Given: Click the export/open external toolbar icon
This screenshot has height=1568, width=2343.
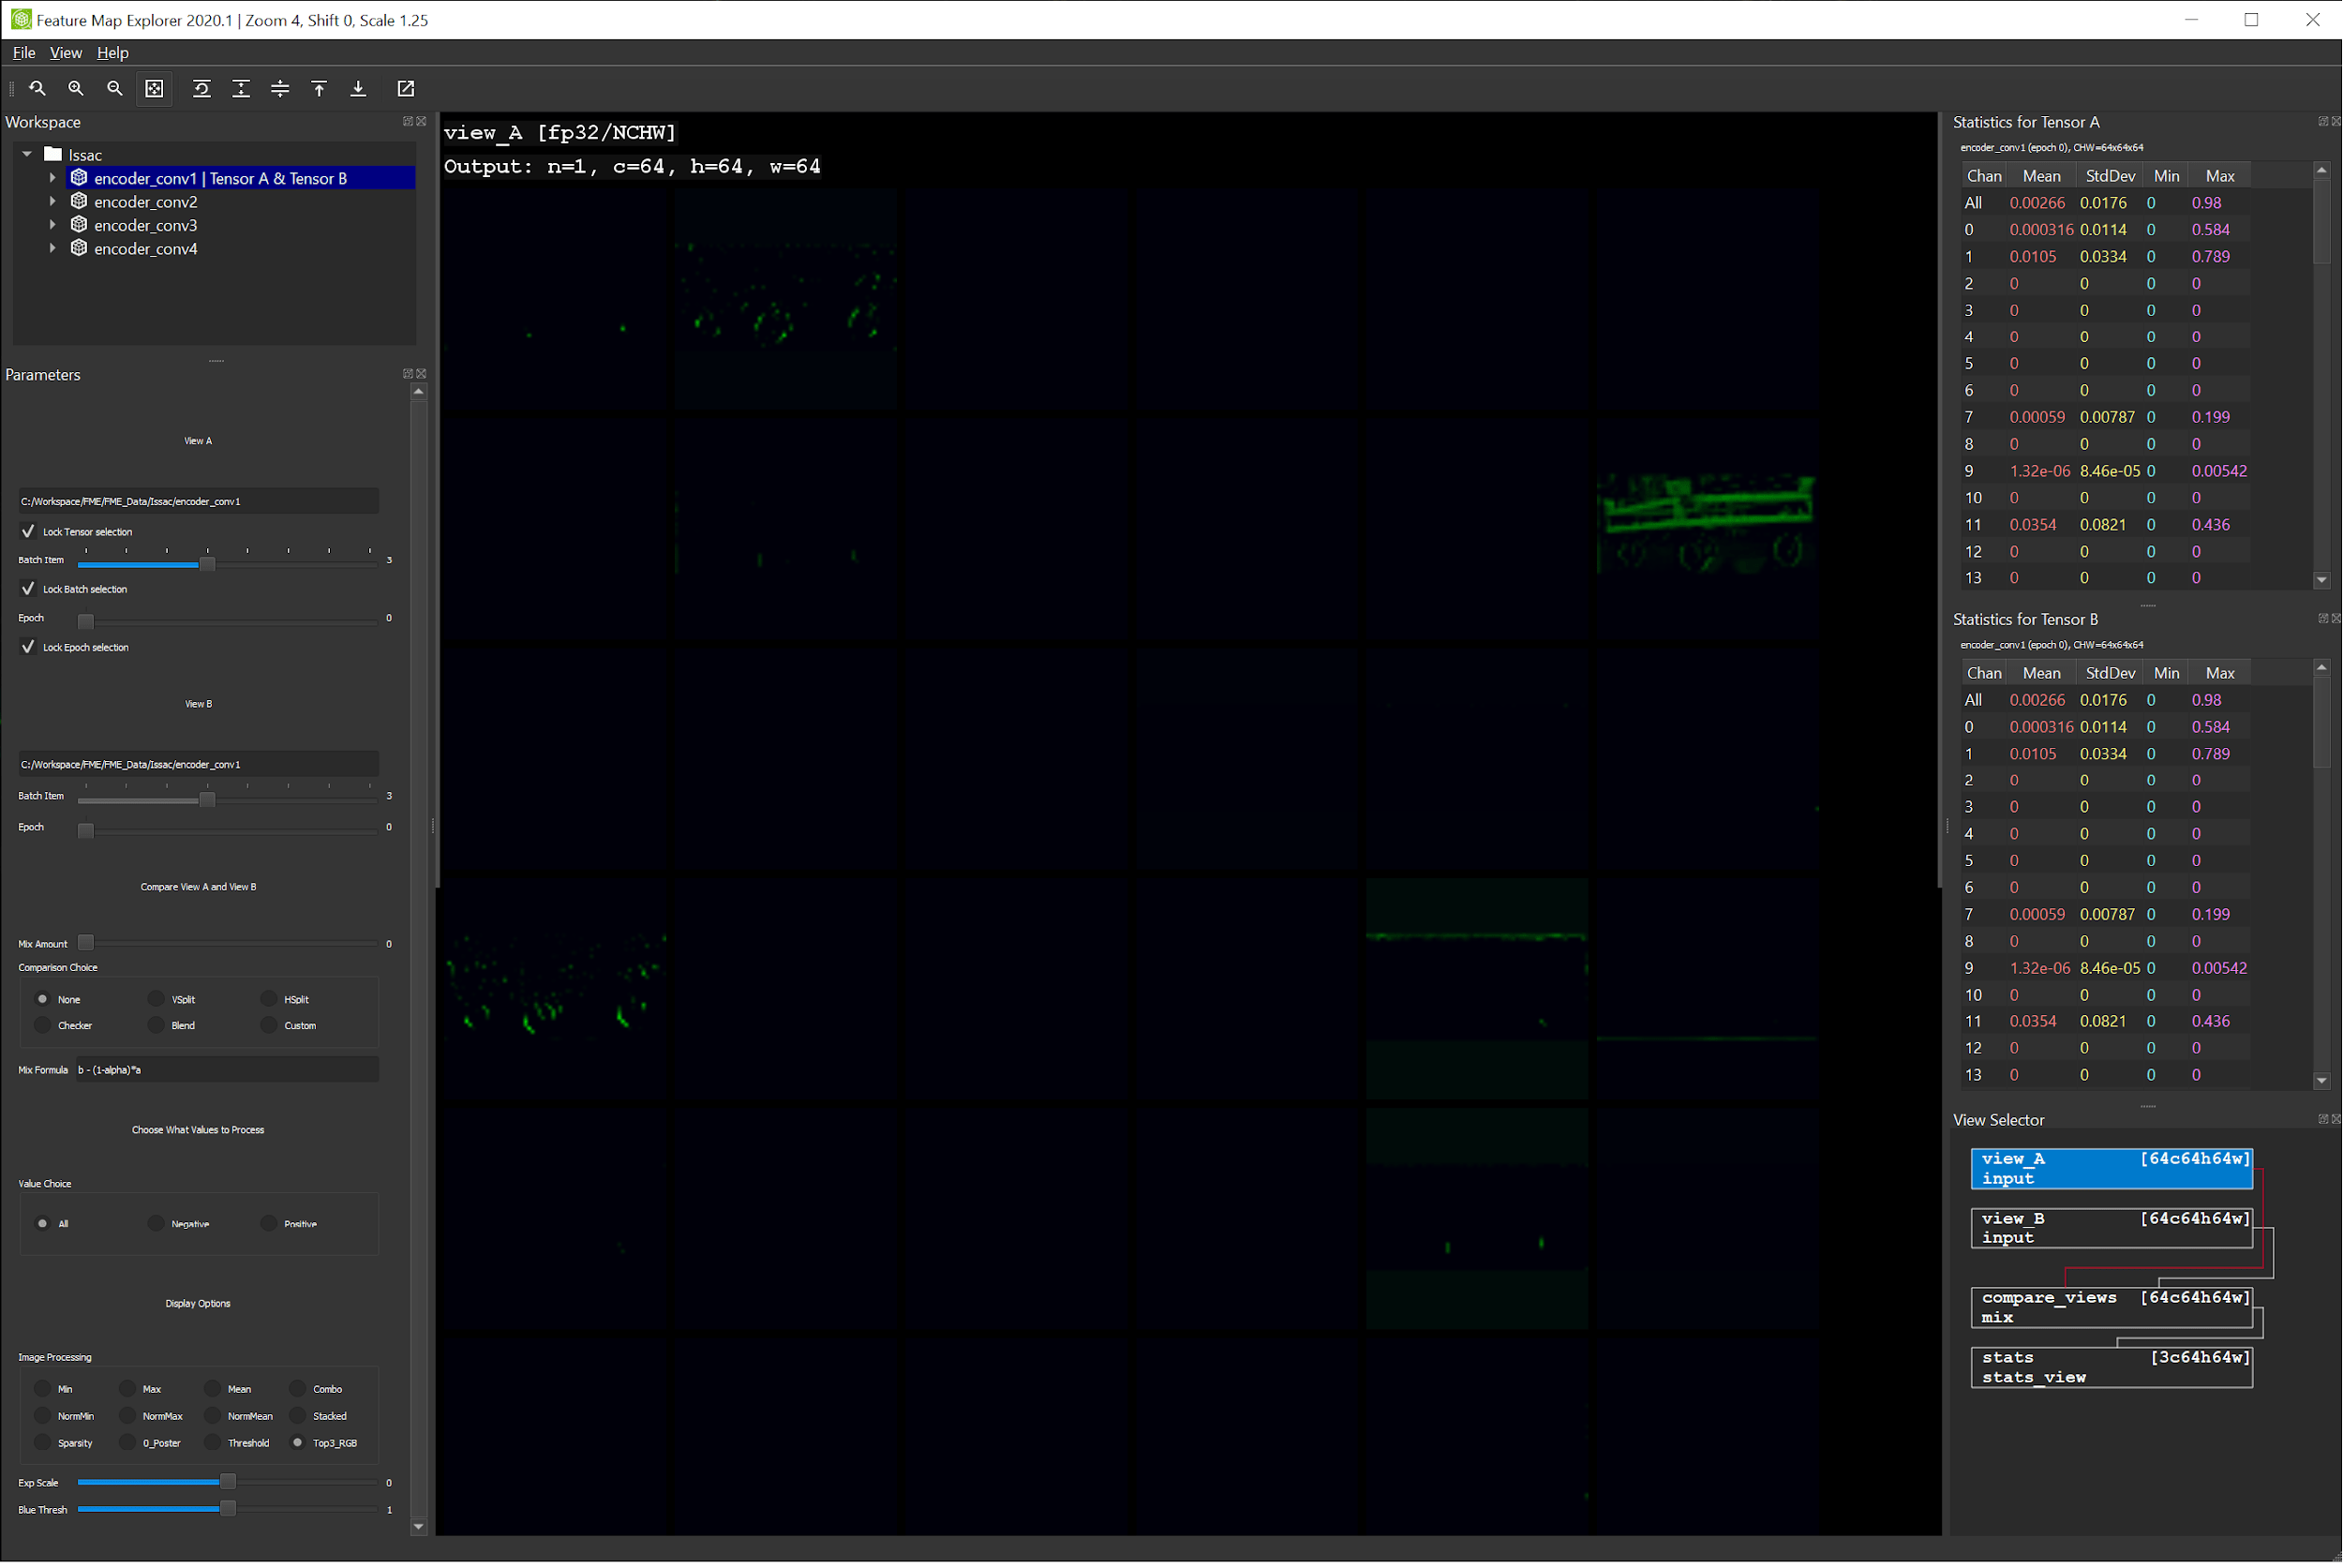Looking at the screenshot, I should click(x=406, y=89).
